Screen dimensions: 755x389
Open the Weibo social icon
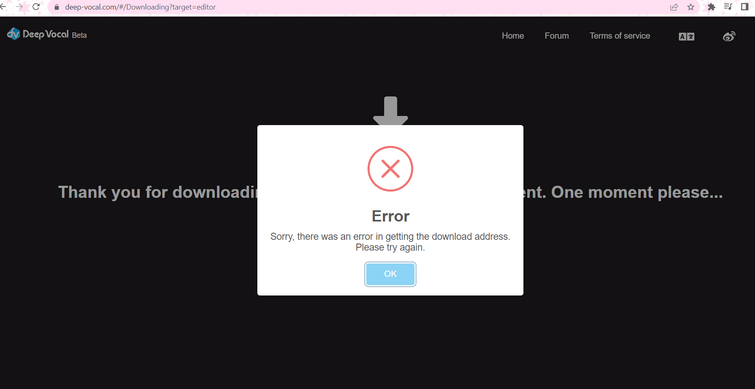coord(729,36)
